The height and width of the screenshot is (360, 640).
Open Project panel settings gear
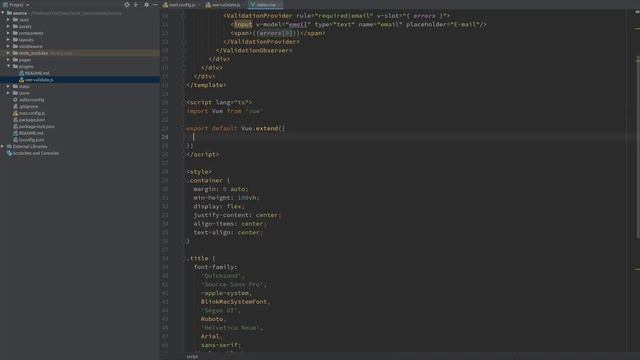point(147,4)
